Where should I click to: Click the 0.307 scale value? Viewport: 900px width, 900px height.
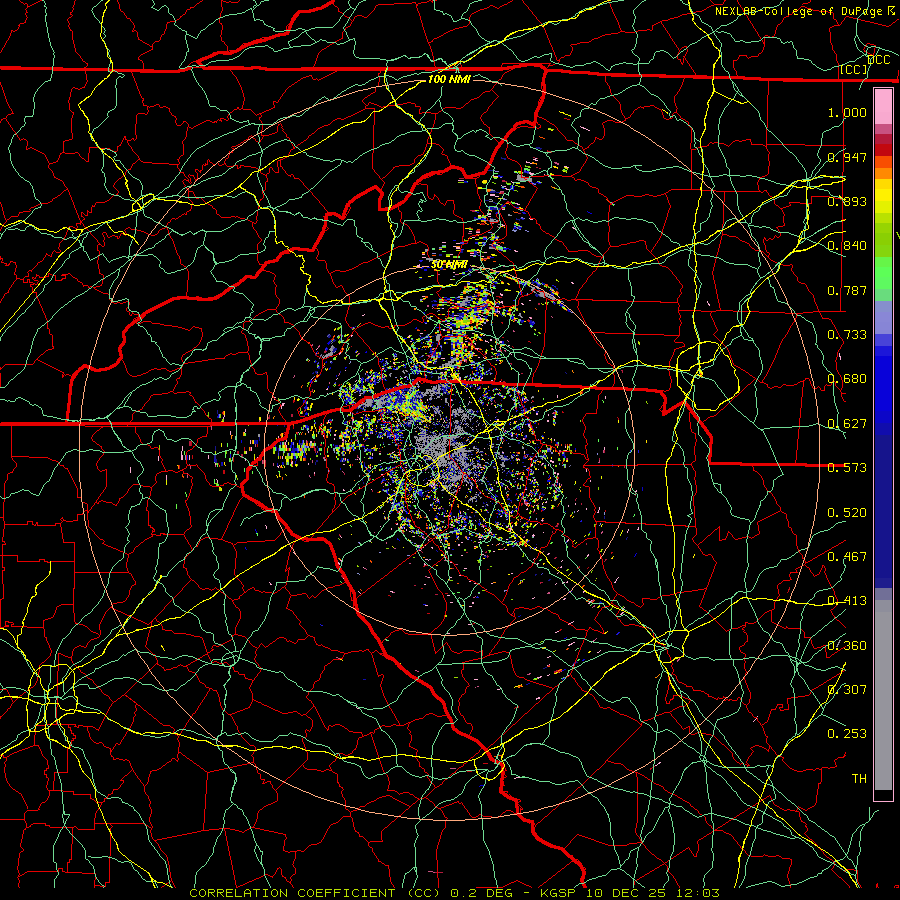[x=847, y=690]
